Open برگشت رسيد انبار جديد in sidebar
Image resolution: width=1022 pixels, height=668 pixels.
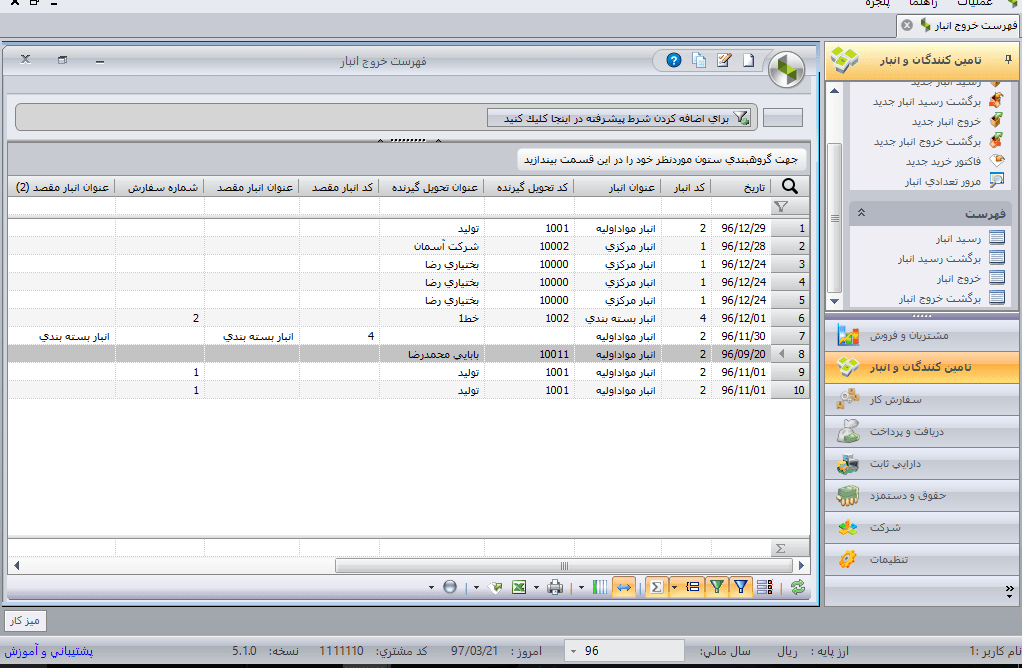pyautogui.click(x=927, y=102)
